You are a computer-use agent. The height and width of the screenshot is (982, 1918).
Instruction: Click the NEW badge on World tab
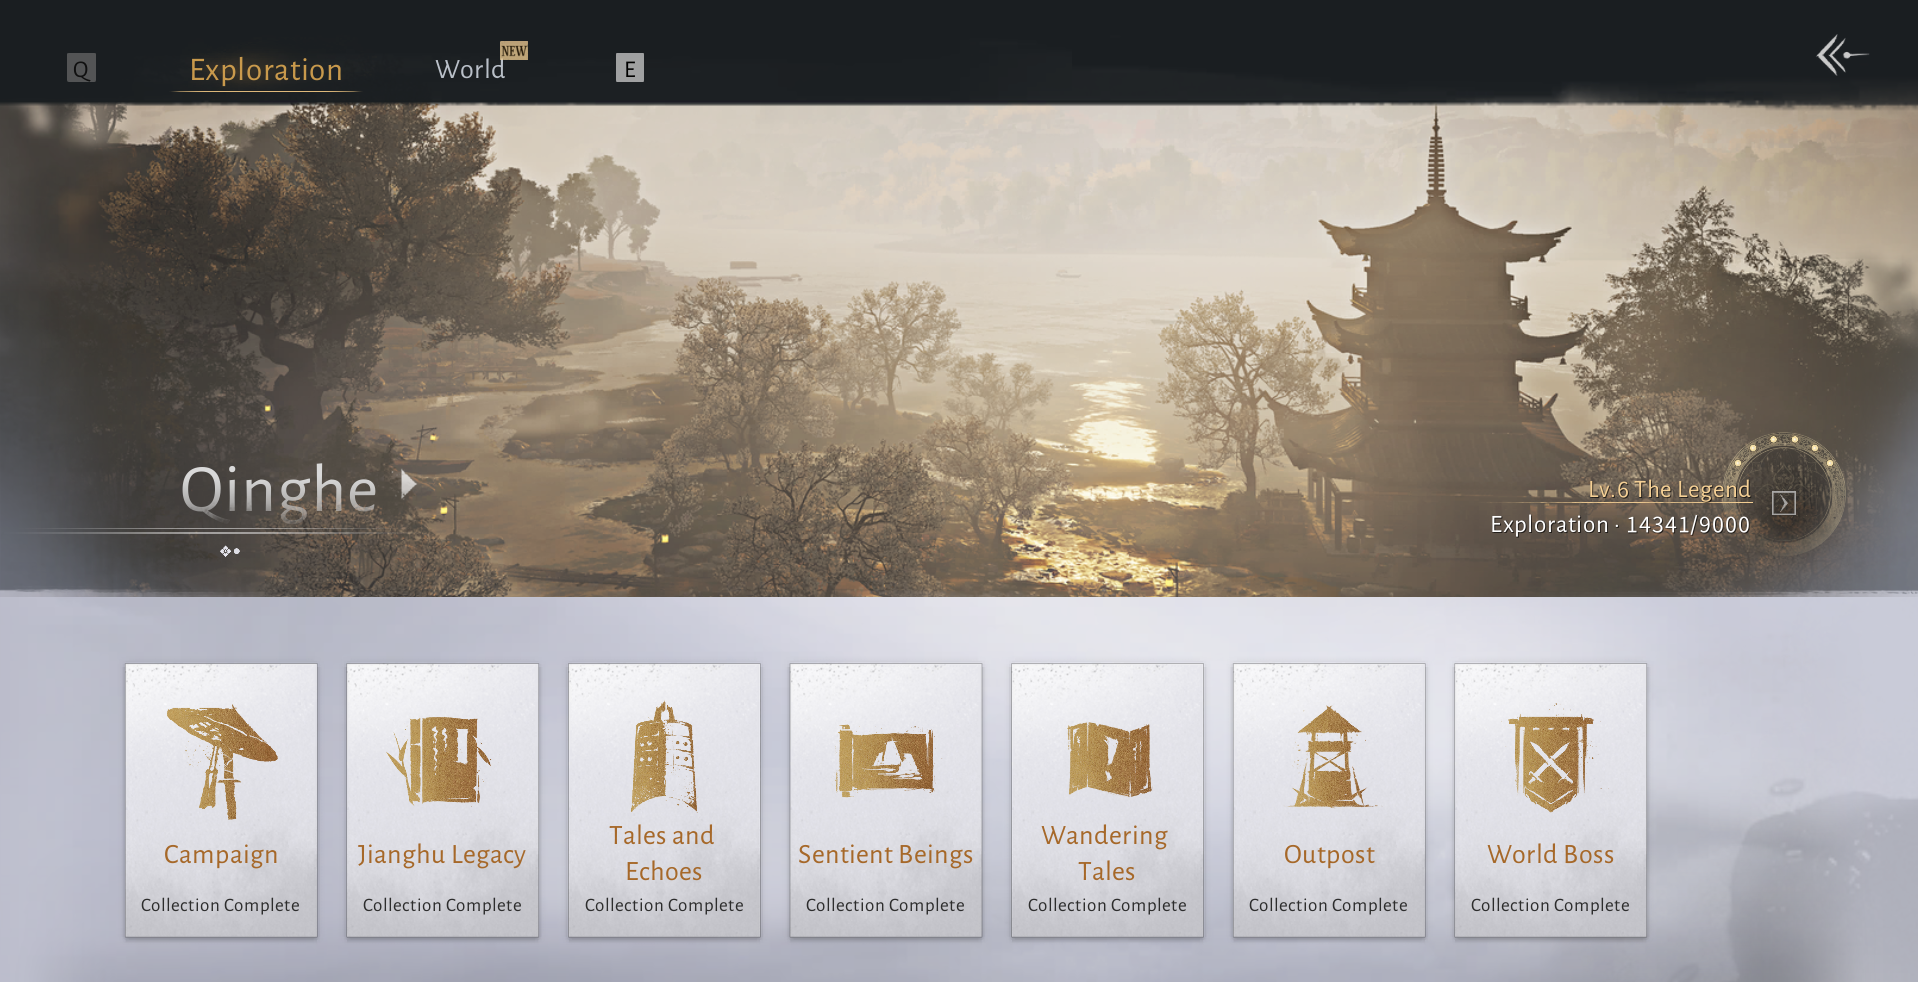pyautogui.click(x=514, y=51)
